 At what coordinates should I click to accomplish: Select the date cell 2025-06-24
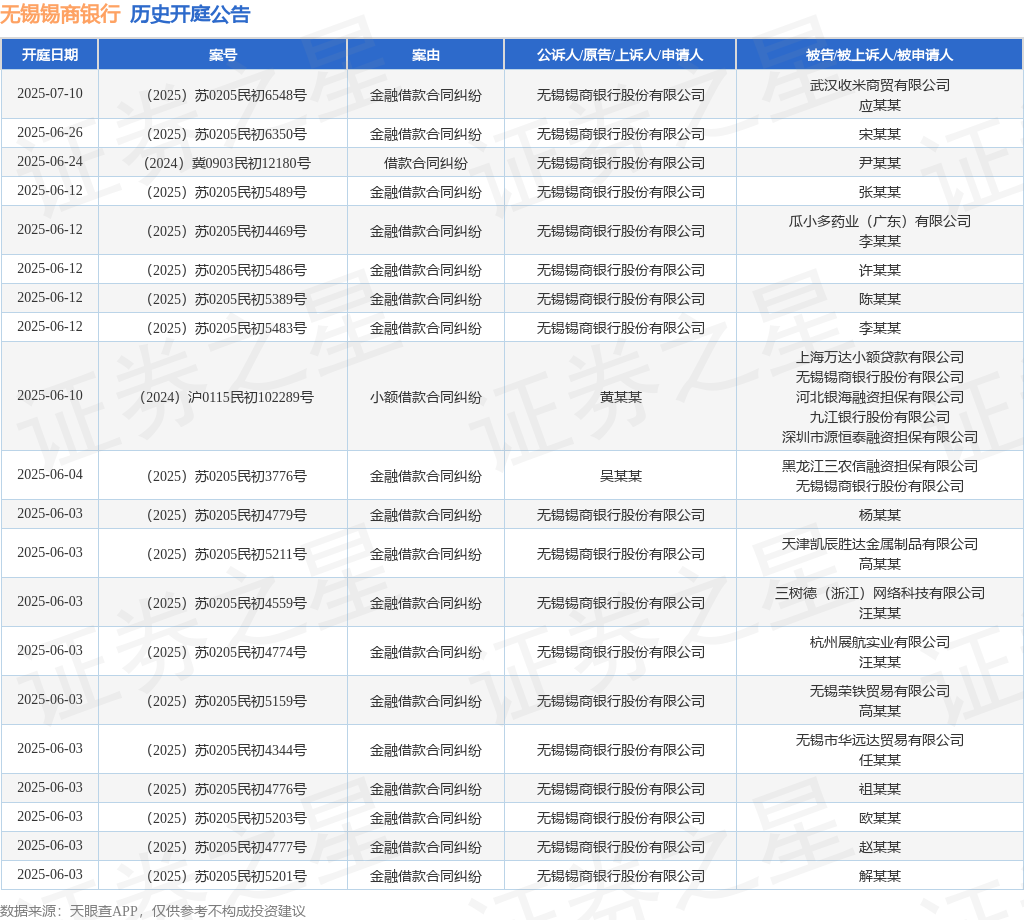[x=50, y=161]
